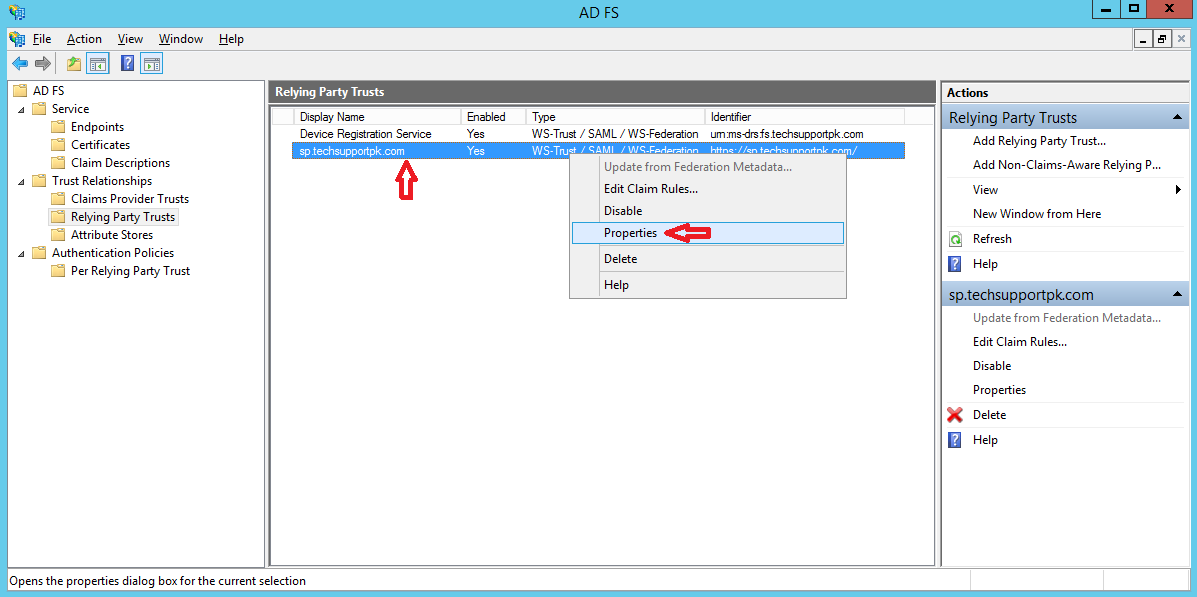Click Add Relying Party Trust action
The height and width of the screenshot is (597, 1197).
pyautogui.click(x=1039, y=140)
